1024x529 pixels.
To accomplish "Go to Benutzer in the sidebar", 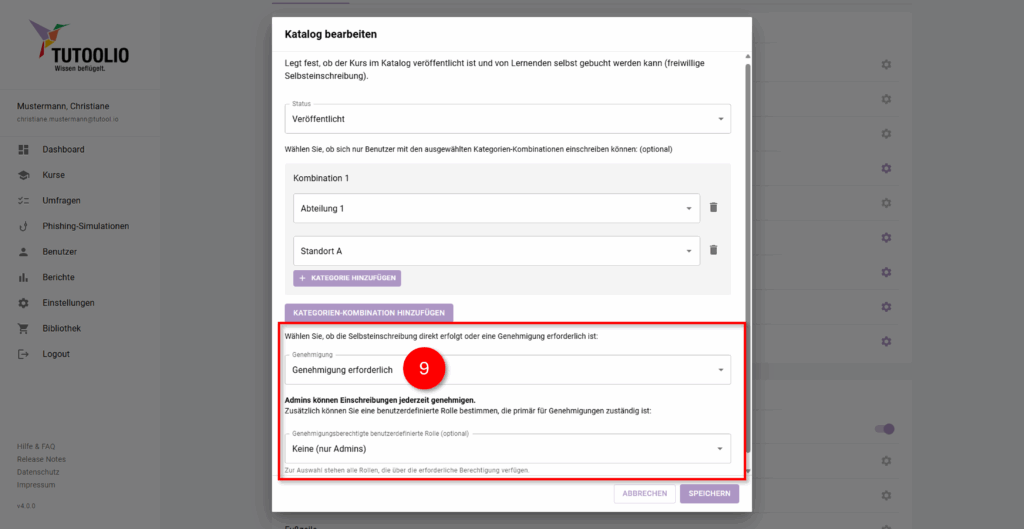I will click(x=59, y=251).
